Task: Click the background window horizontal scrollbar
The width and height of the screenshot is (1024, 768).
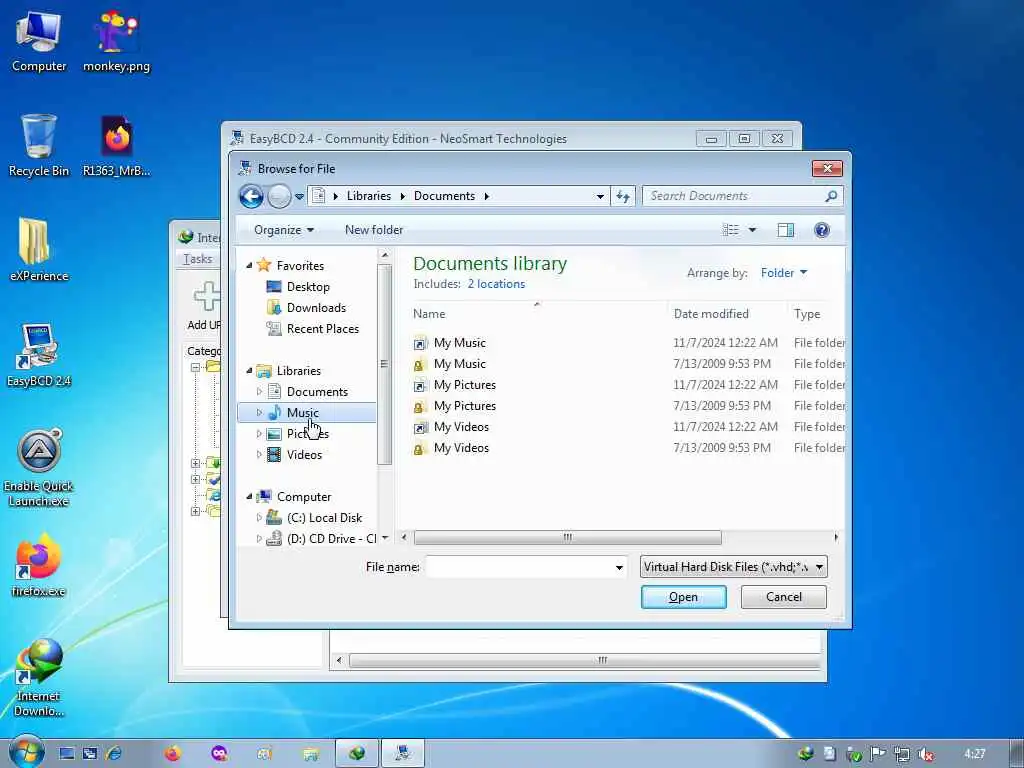Action: tap(584, 660)
